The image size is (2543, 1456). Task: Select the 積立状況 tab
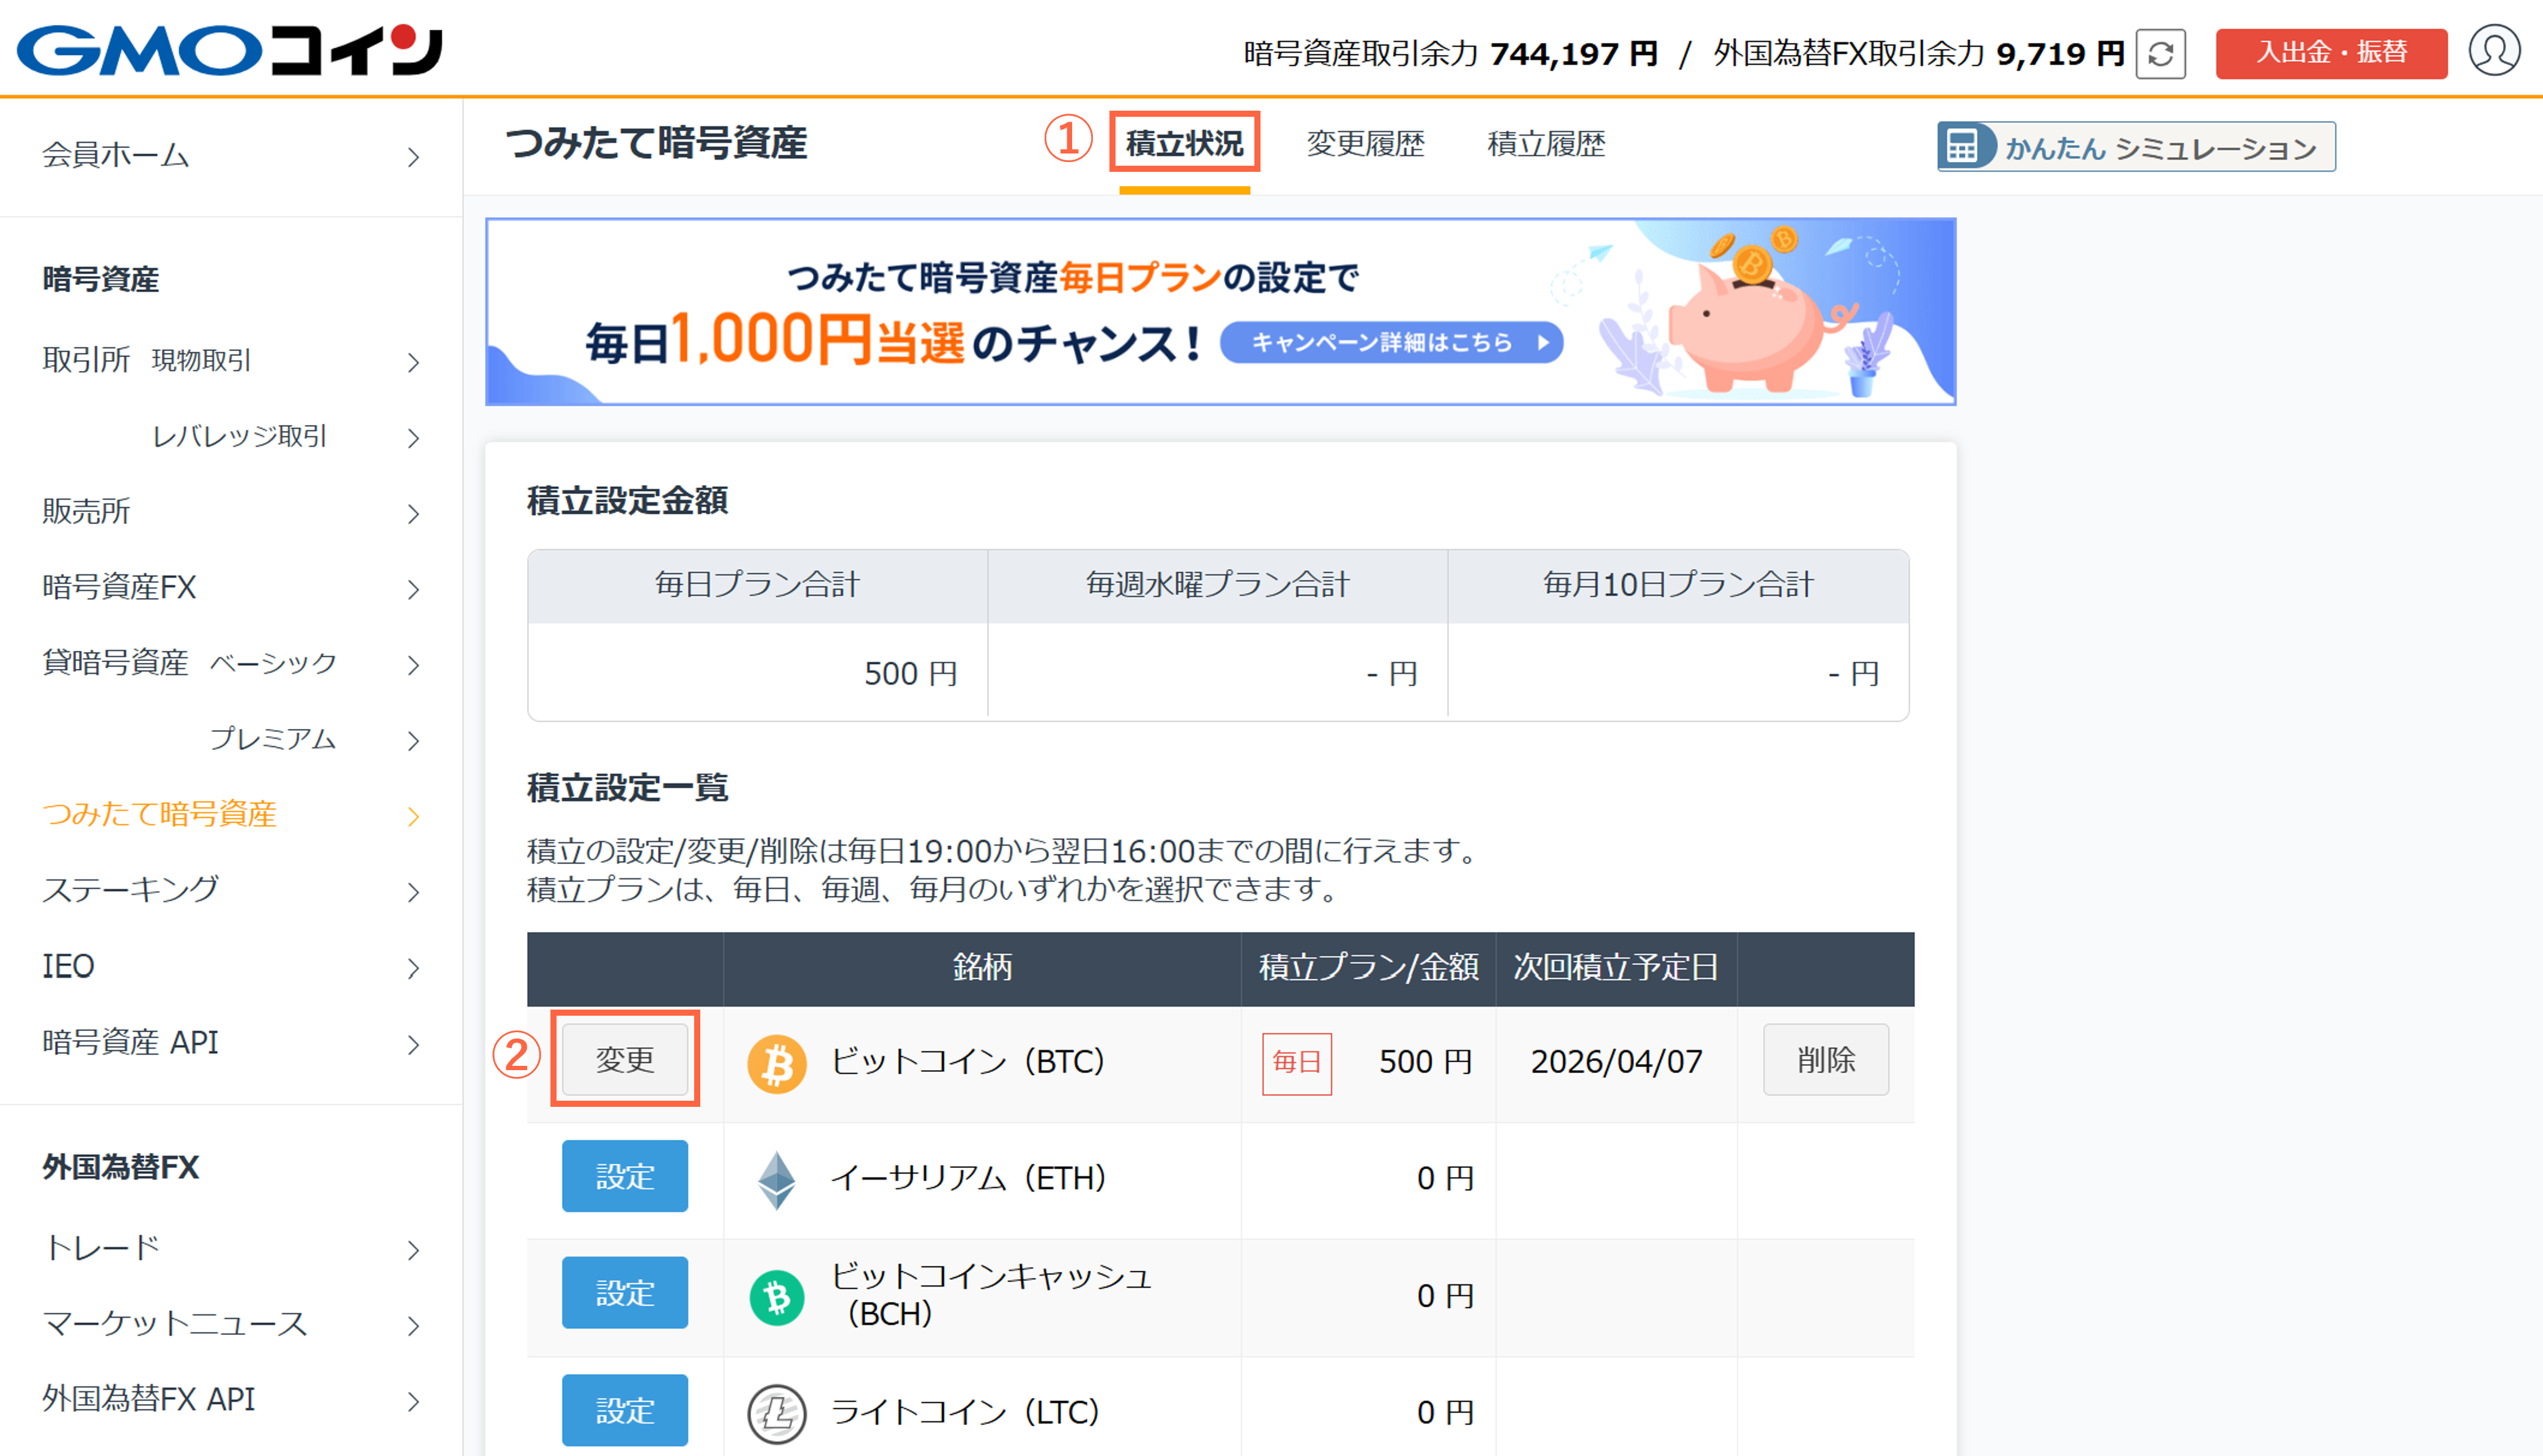(x=1184, y=144)
